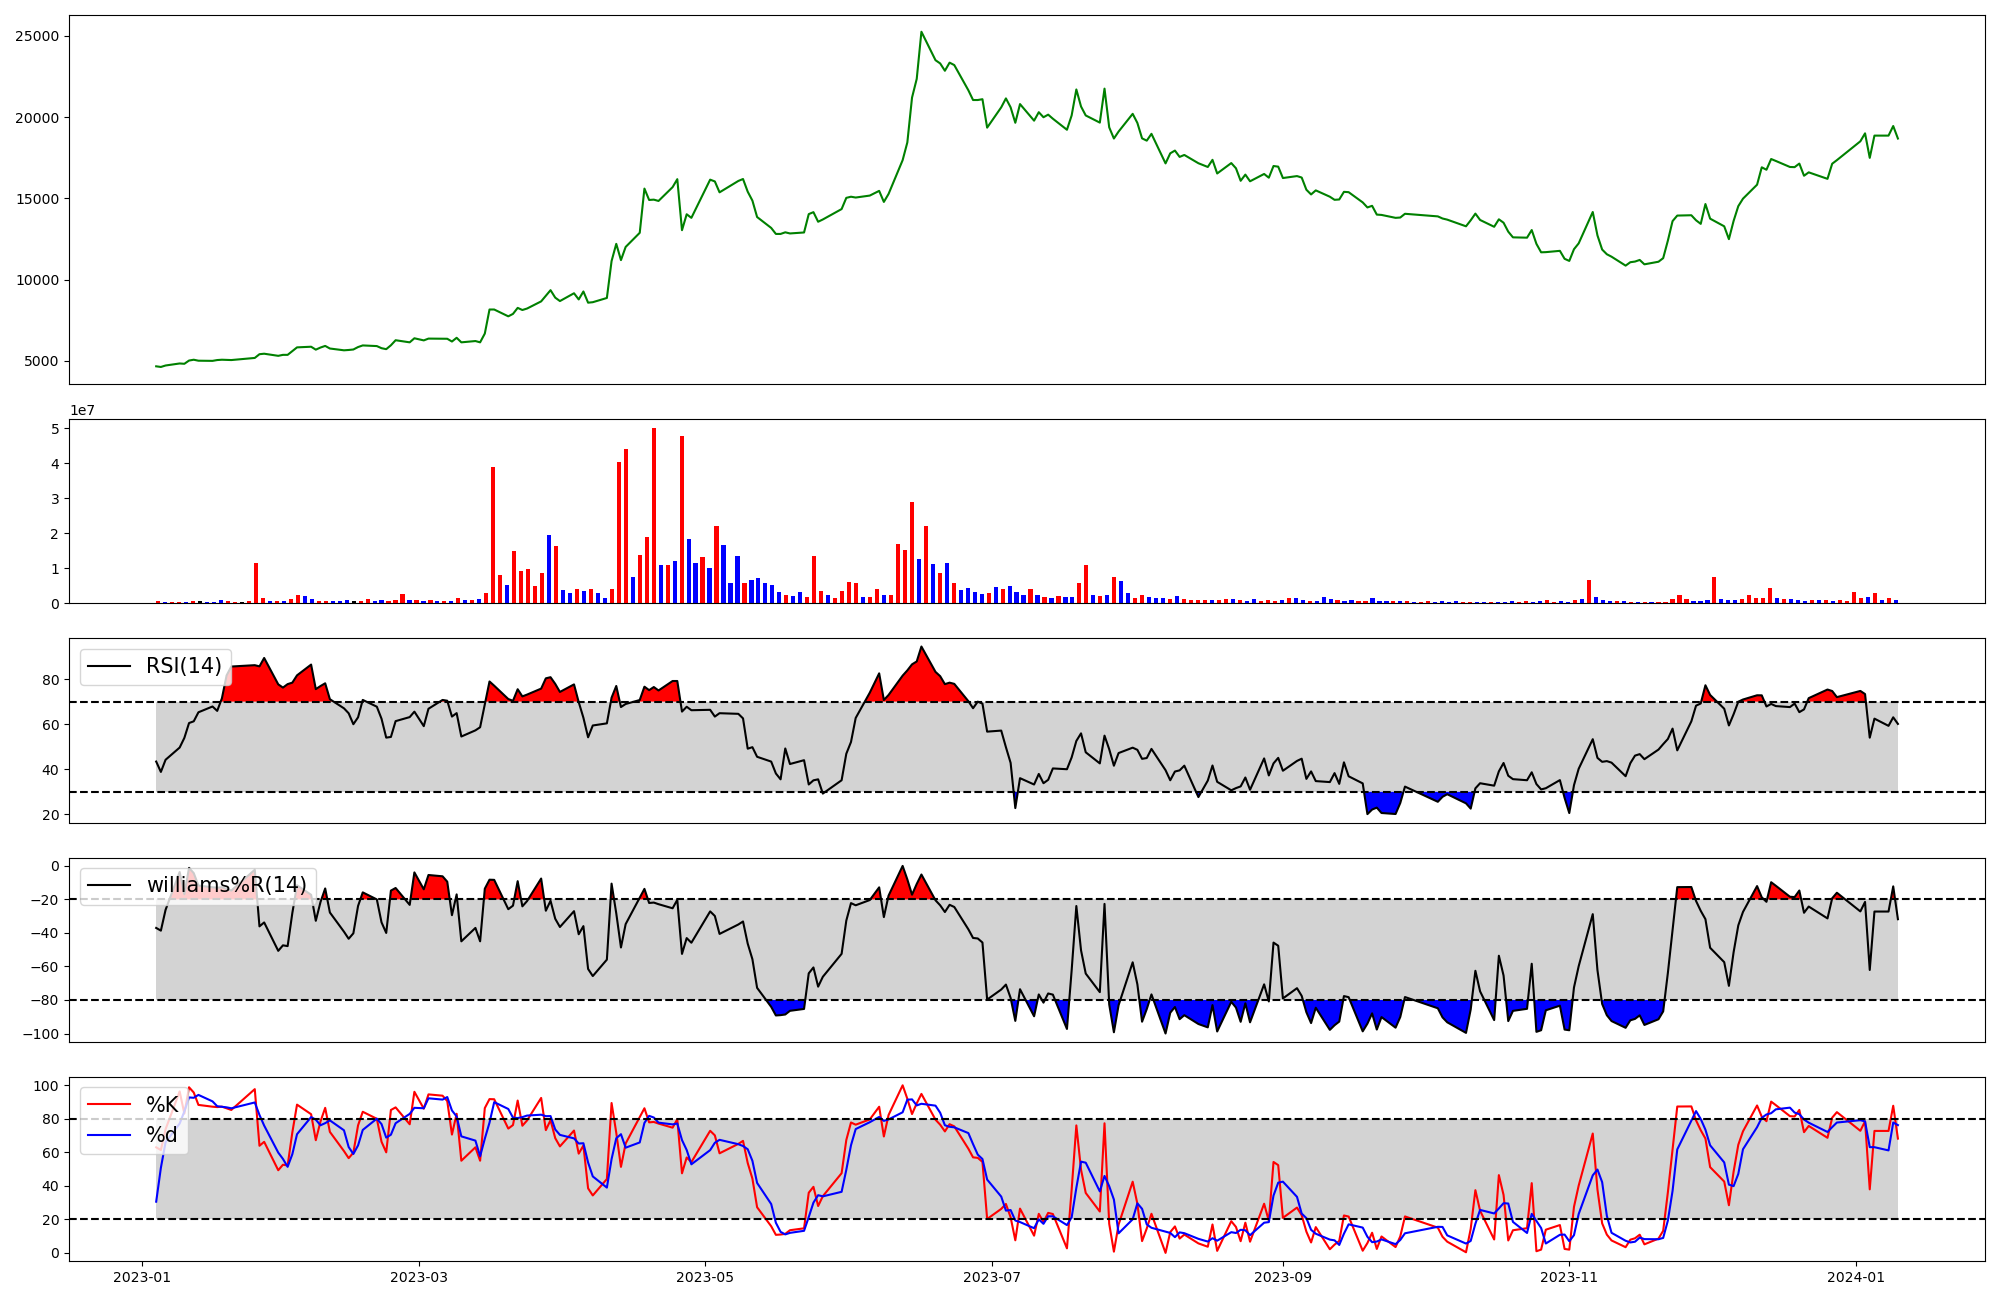2000x1300 pixels.
Task: Click the 2023-09 x-axis tick label
Action: tap(1283, 1277)
